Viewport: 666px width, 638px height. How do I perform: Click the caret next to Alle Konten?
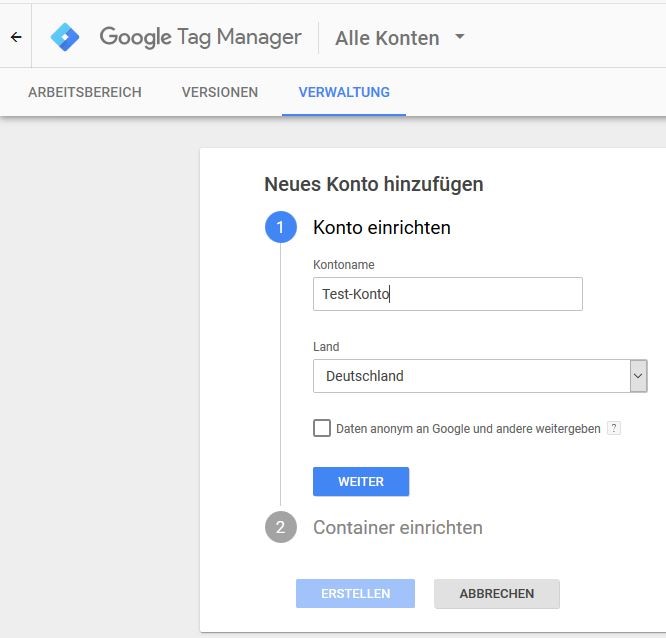click(x=460, y=37)
